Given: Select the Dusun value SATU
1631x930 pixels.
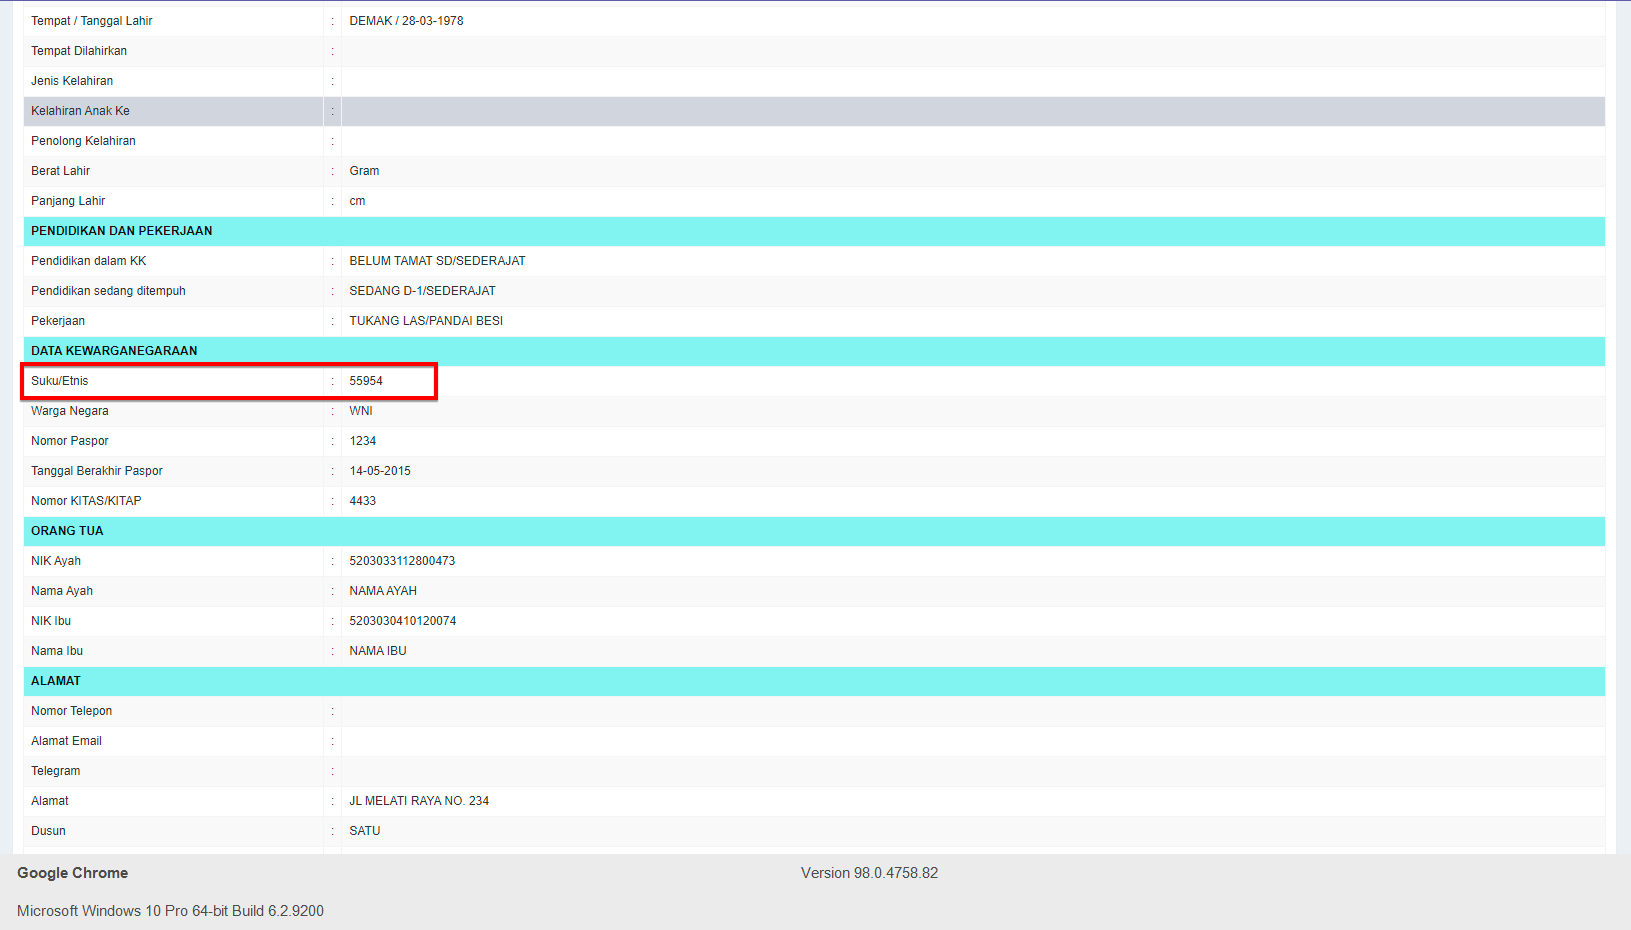Looking at the screenshot, I should coord(364,830).
